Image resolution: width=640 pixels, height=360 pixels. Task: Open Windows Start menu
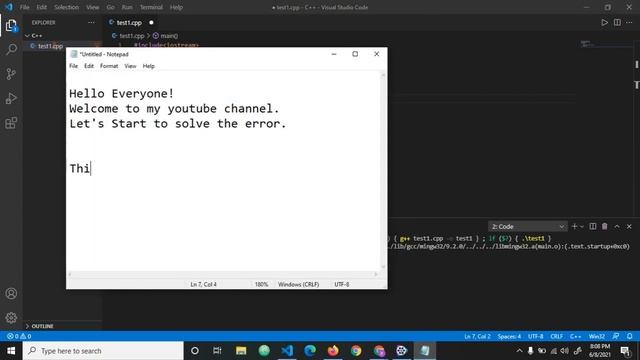tap(11, 351)
